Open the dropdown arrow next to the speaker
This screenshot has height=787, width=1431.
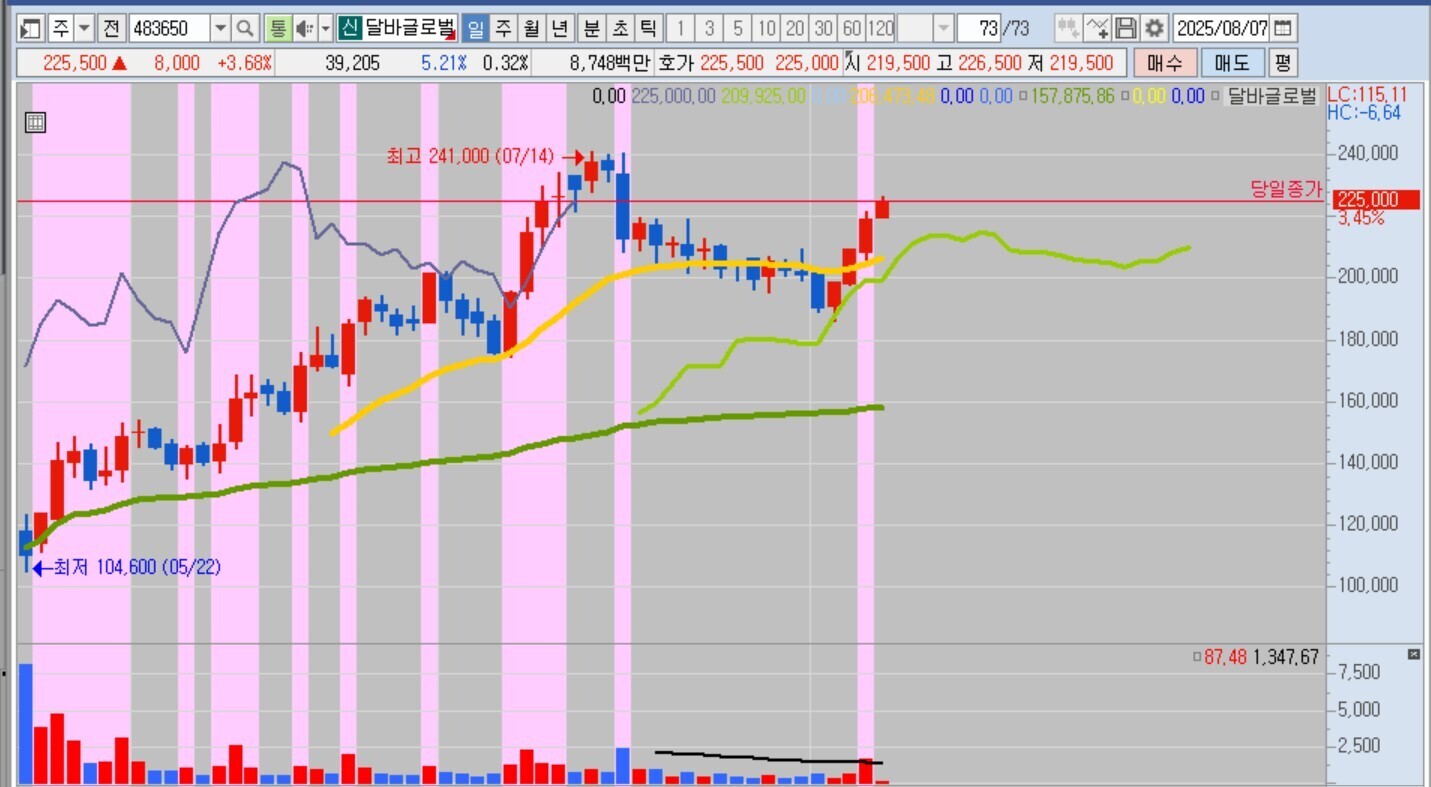tap(325, 27)
